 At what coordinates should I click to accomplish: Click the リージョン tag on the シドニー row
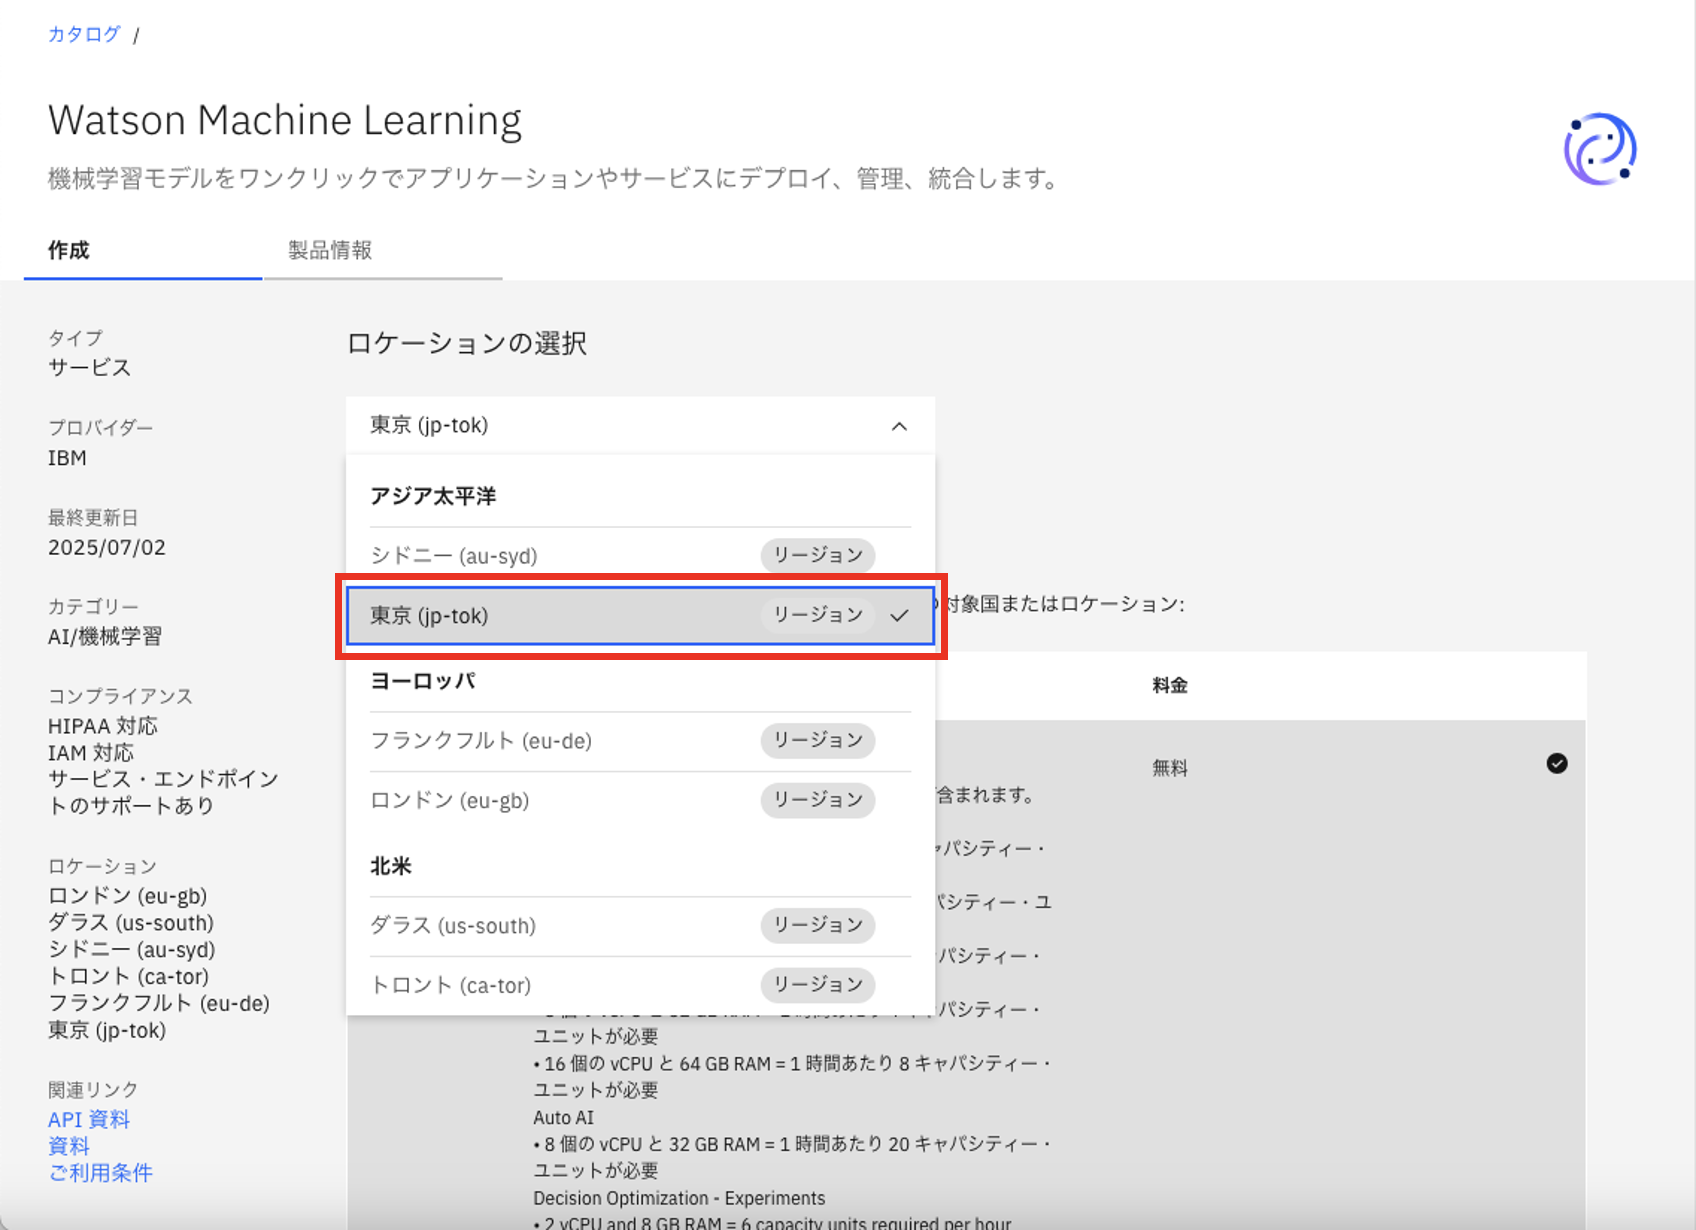click(x=817, y=555)
